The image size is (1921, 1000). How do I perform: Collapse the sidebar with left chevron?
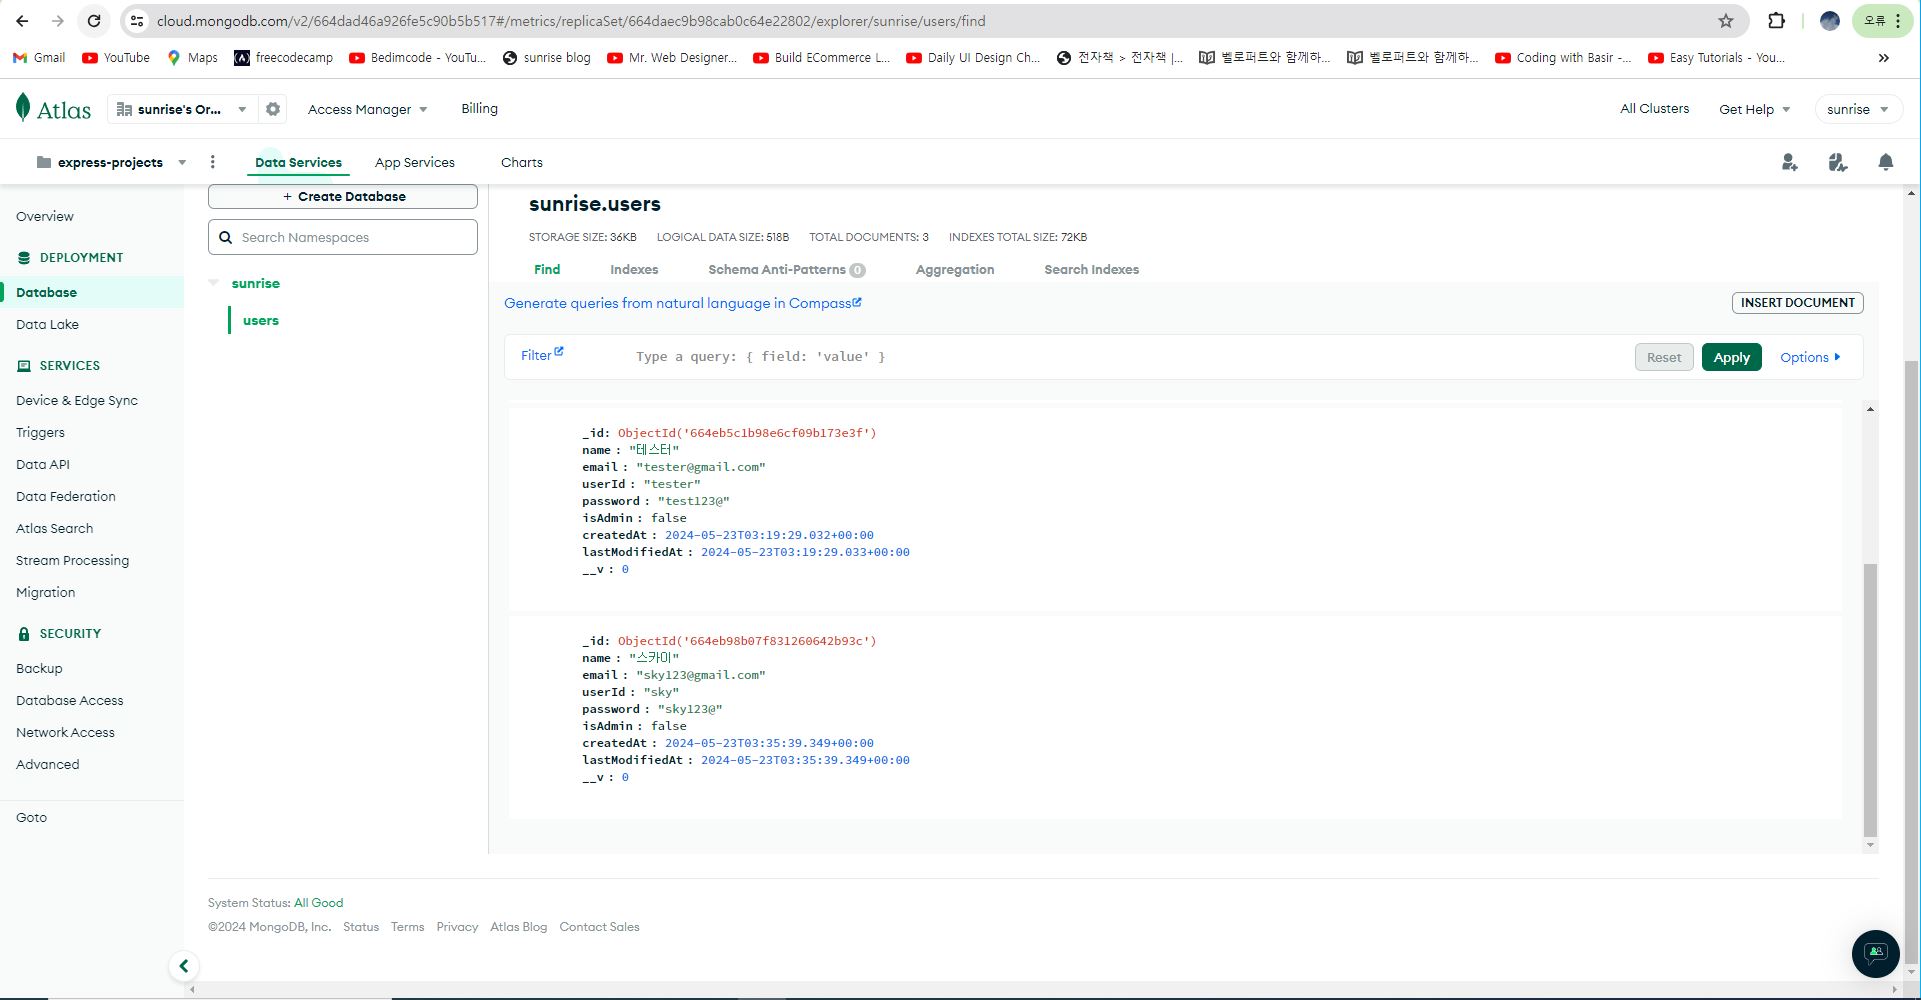[183, 965]
